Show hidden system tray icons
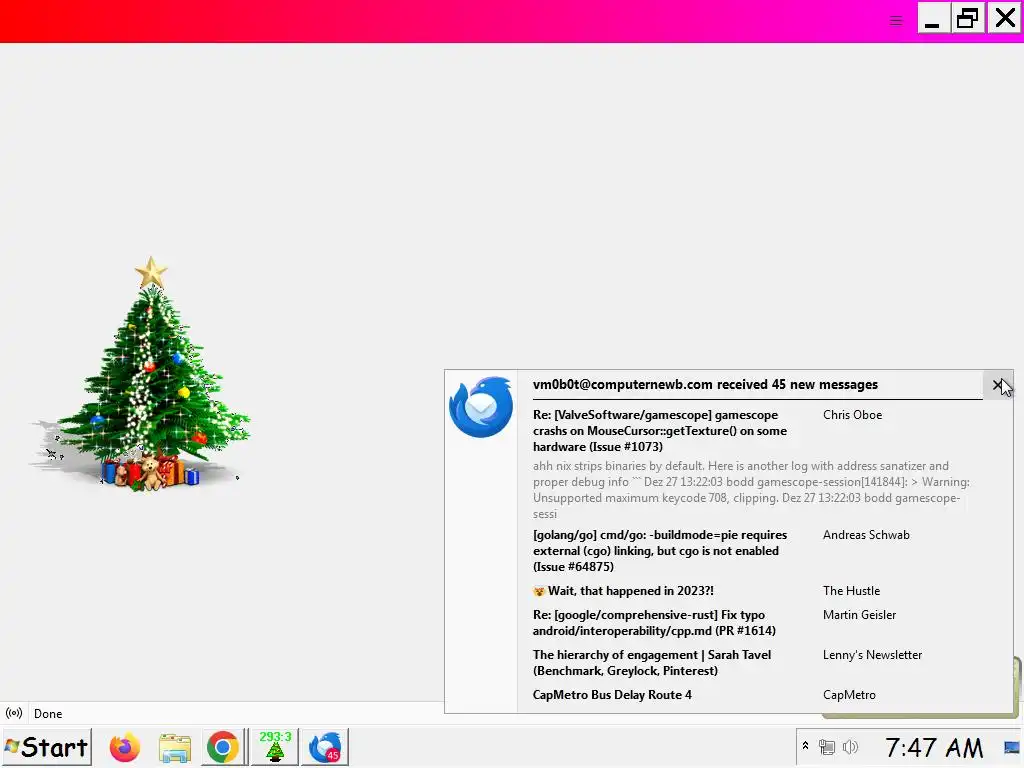Screen dimensions: 1024x768 point(805,746)
